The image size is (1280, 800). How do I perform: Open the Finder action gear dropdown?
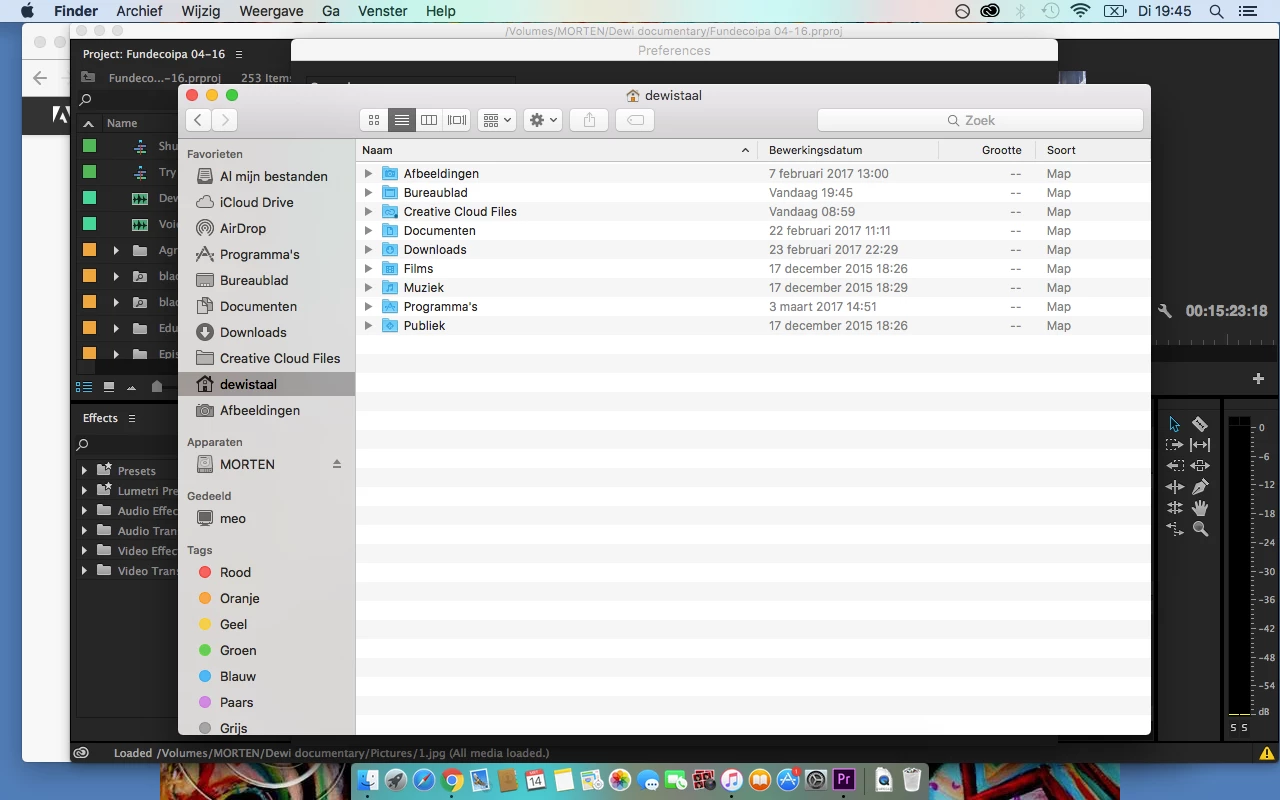click(543, 120)
